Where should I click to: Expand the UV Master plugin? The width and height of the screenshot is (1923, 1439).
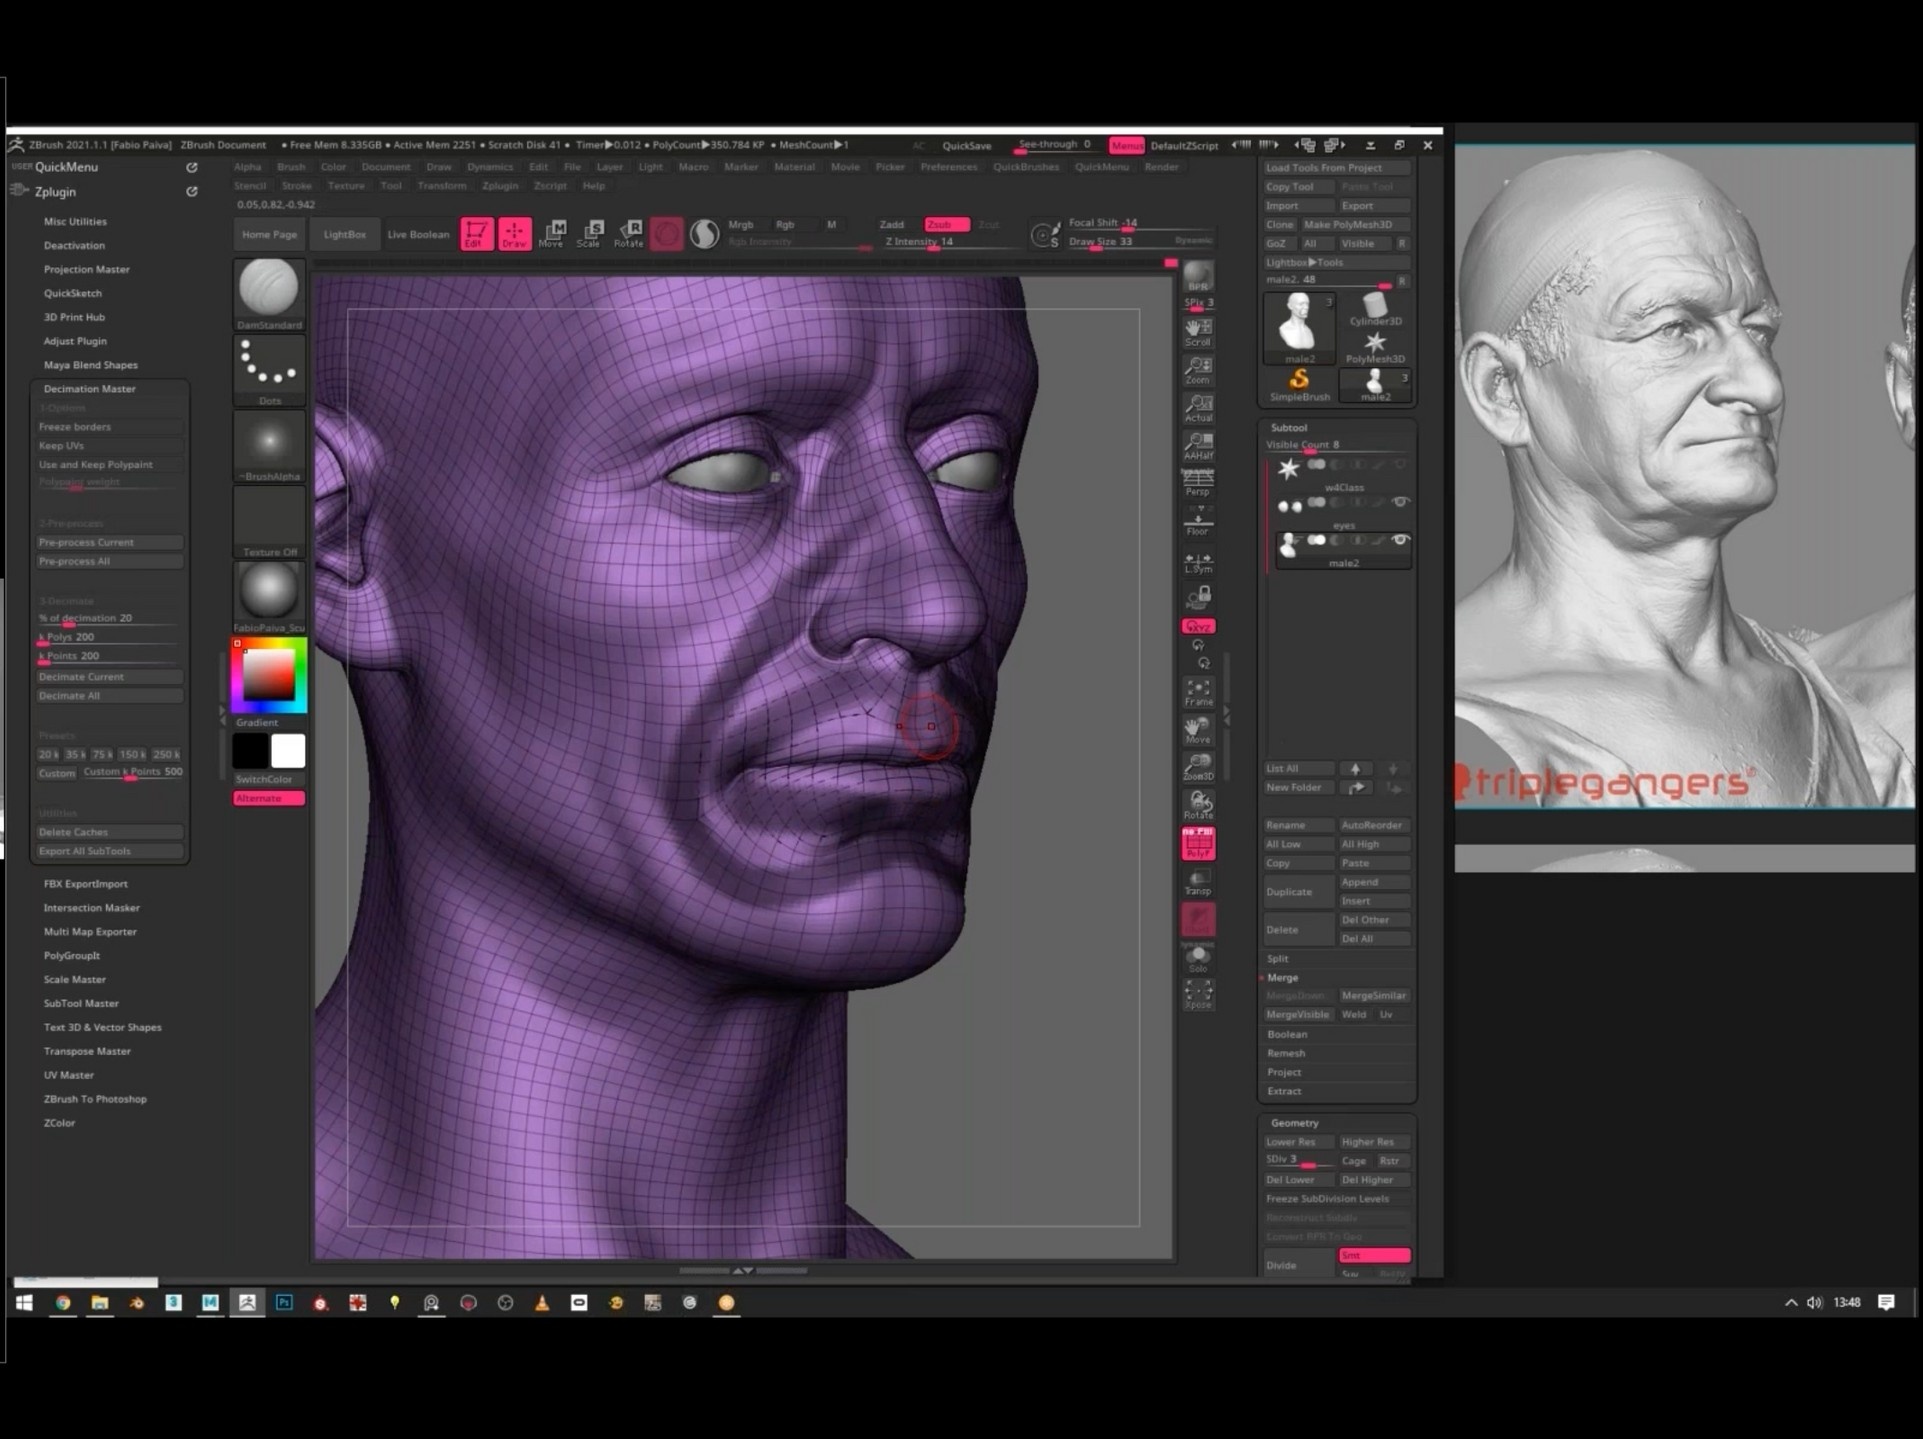click(69, 1075)
